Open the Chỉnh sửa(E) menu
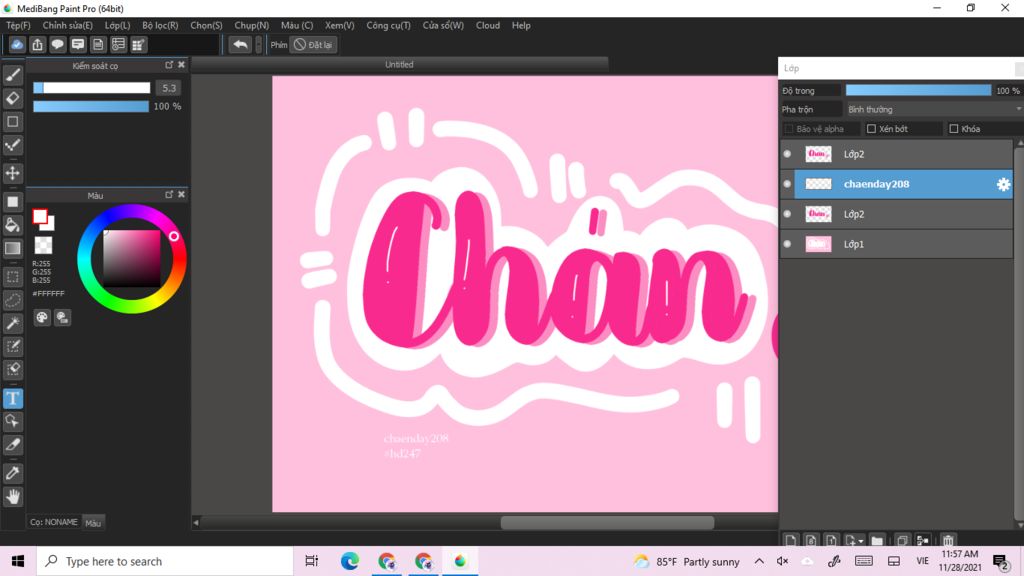Image resolution: width=1024 pixels, height=576 pixels. [67, 25]
